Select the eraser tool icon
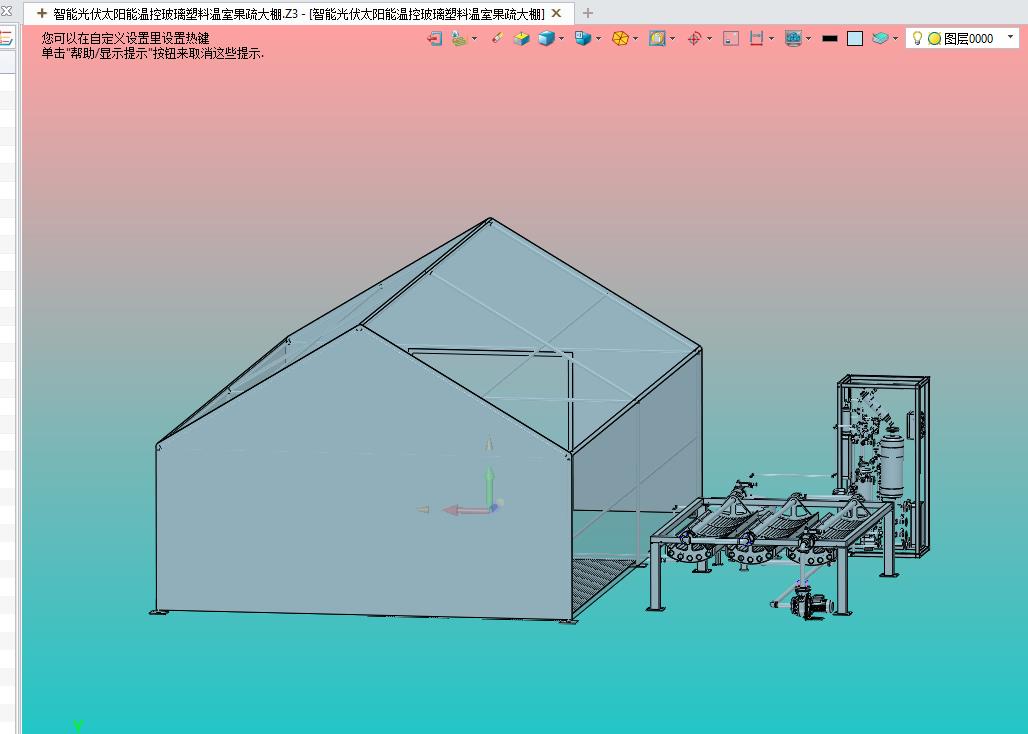1028x734 pixels. click(x=497, y=39)
